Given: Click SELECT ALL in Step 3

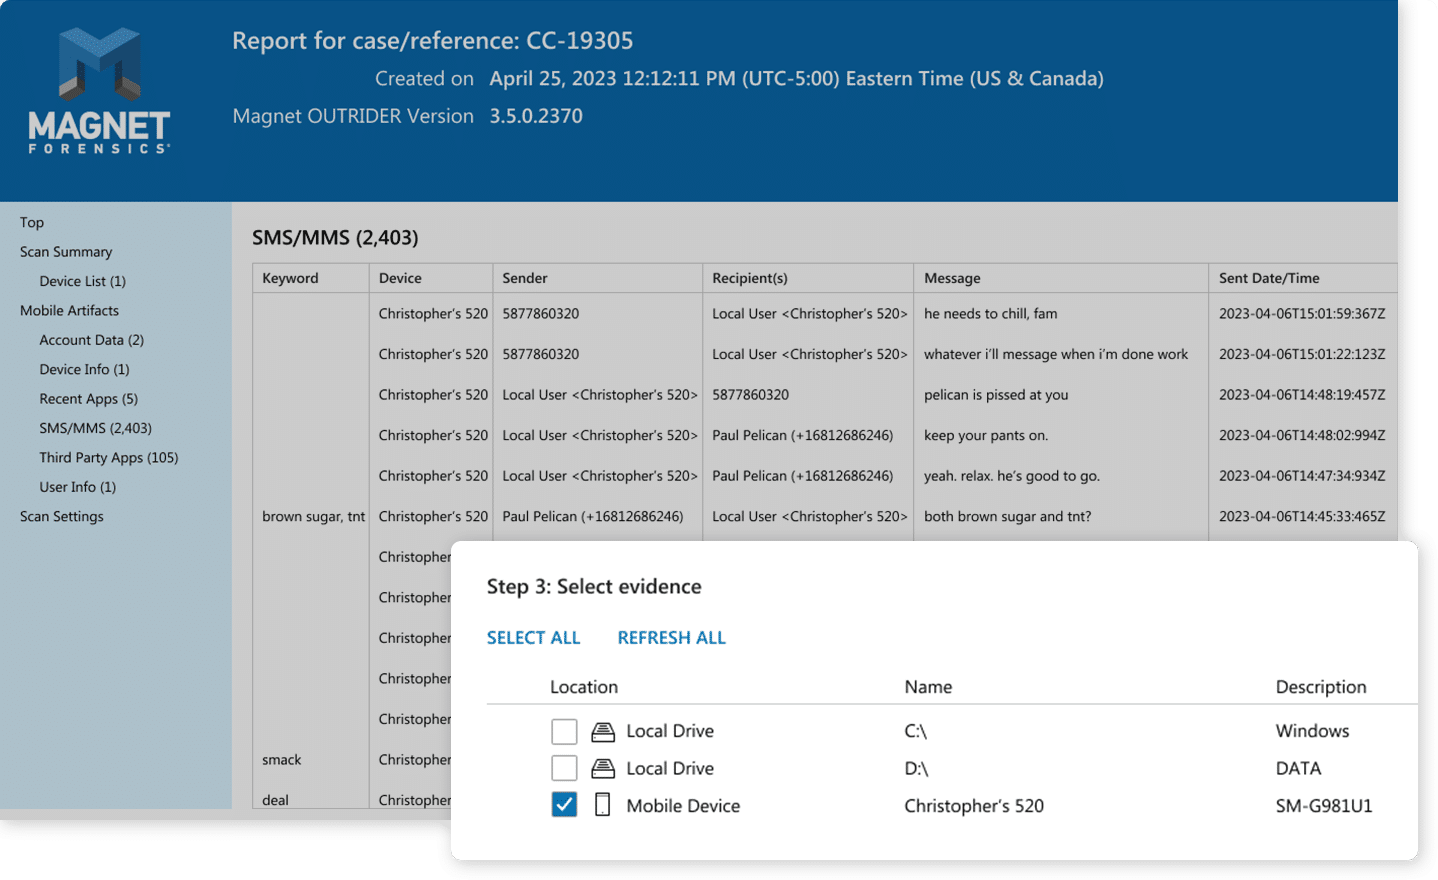Looking at the screenshot, I should (x=533, y=638).
